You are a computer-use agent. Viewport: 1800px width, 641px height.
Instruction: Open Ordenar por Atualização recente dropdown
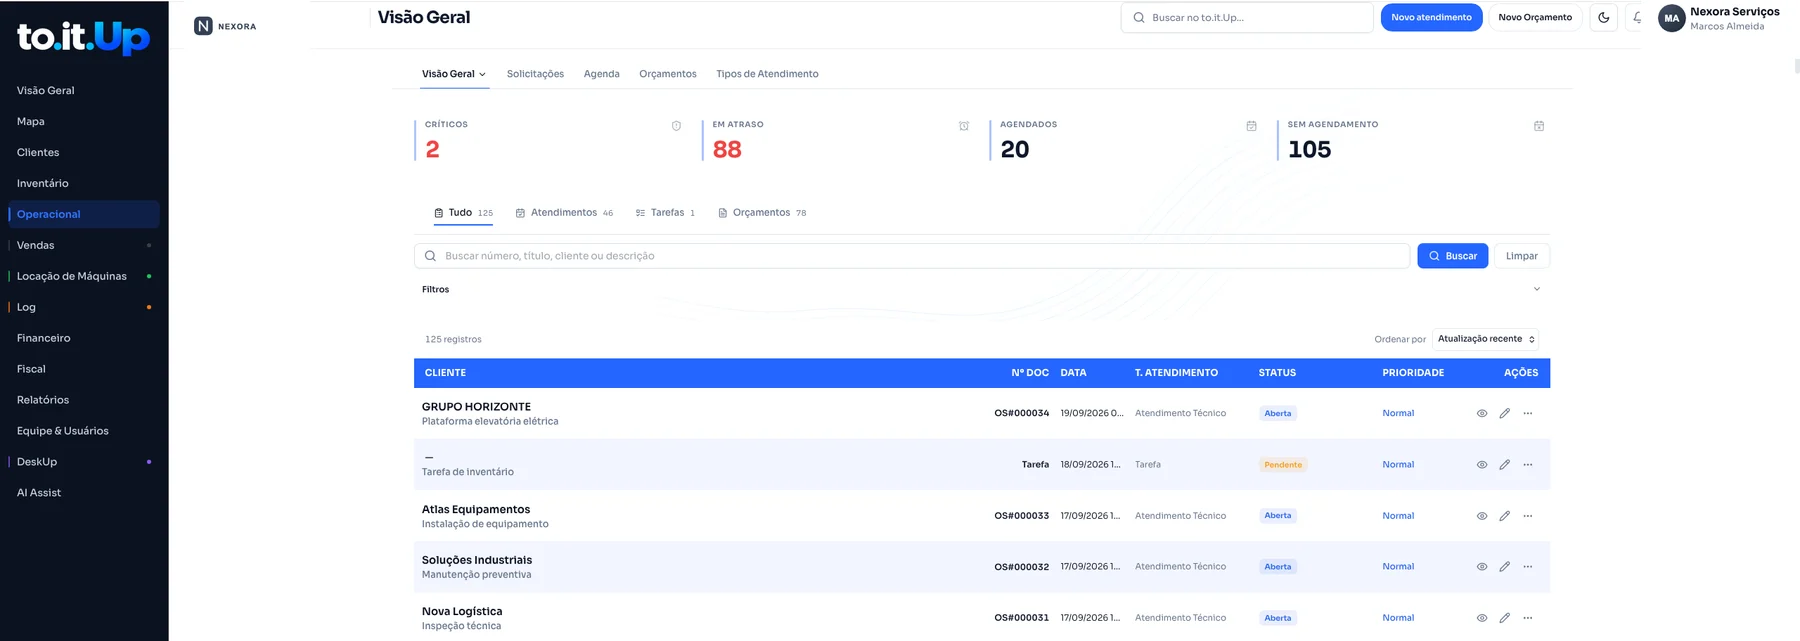click(x=1485, y=339)
